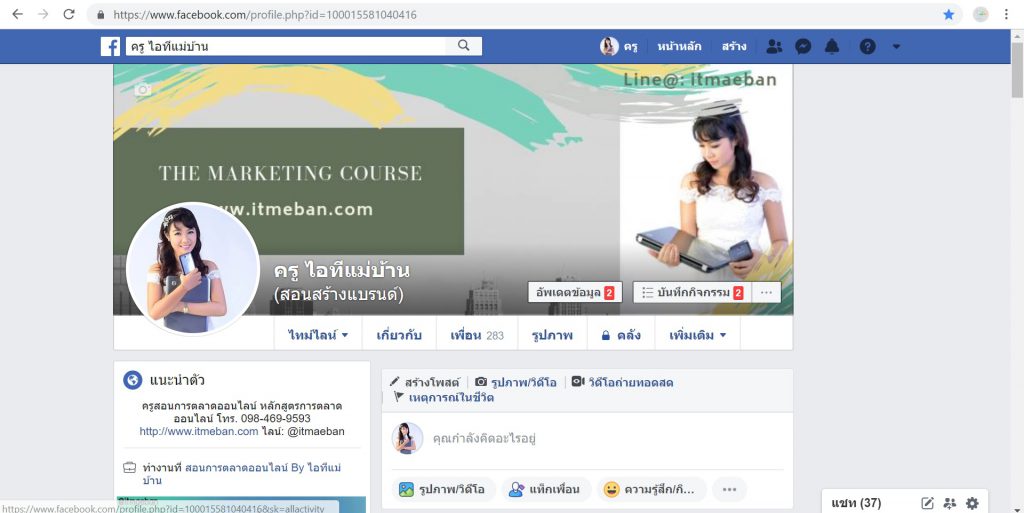Open the คลัง archive tab

[621, 335]
